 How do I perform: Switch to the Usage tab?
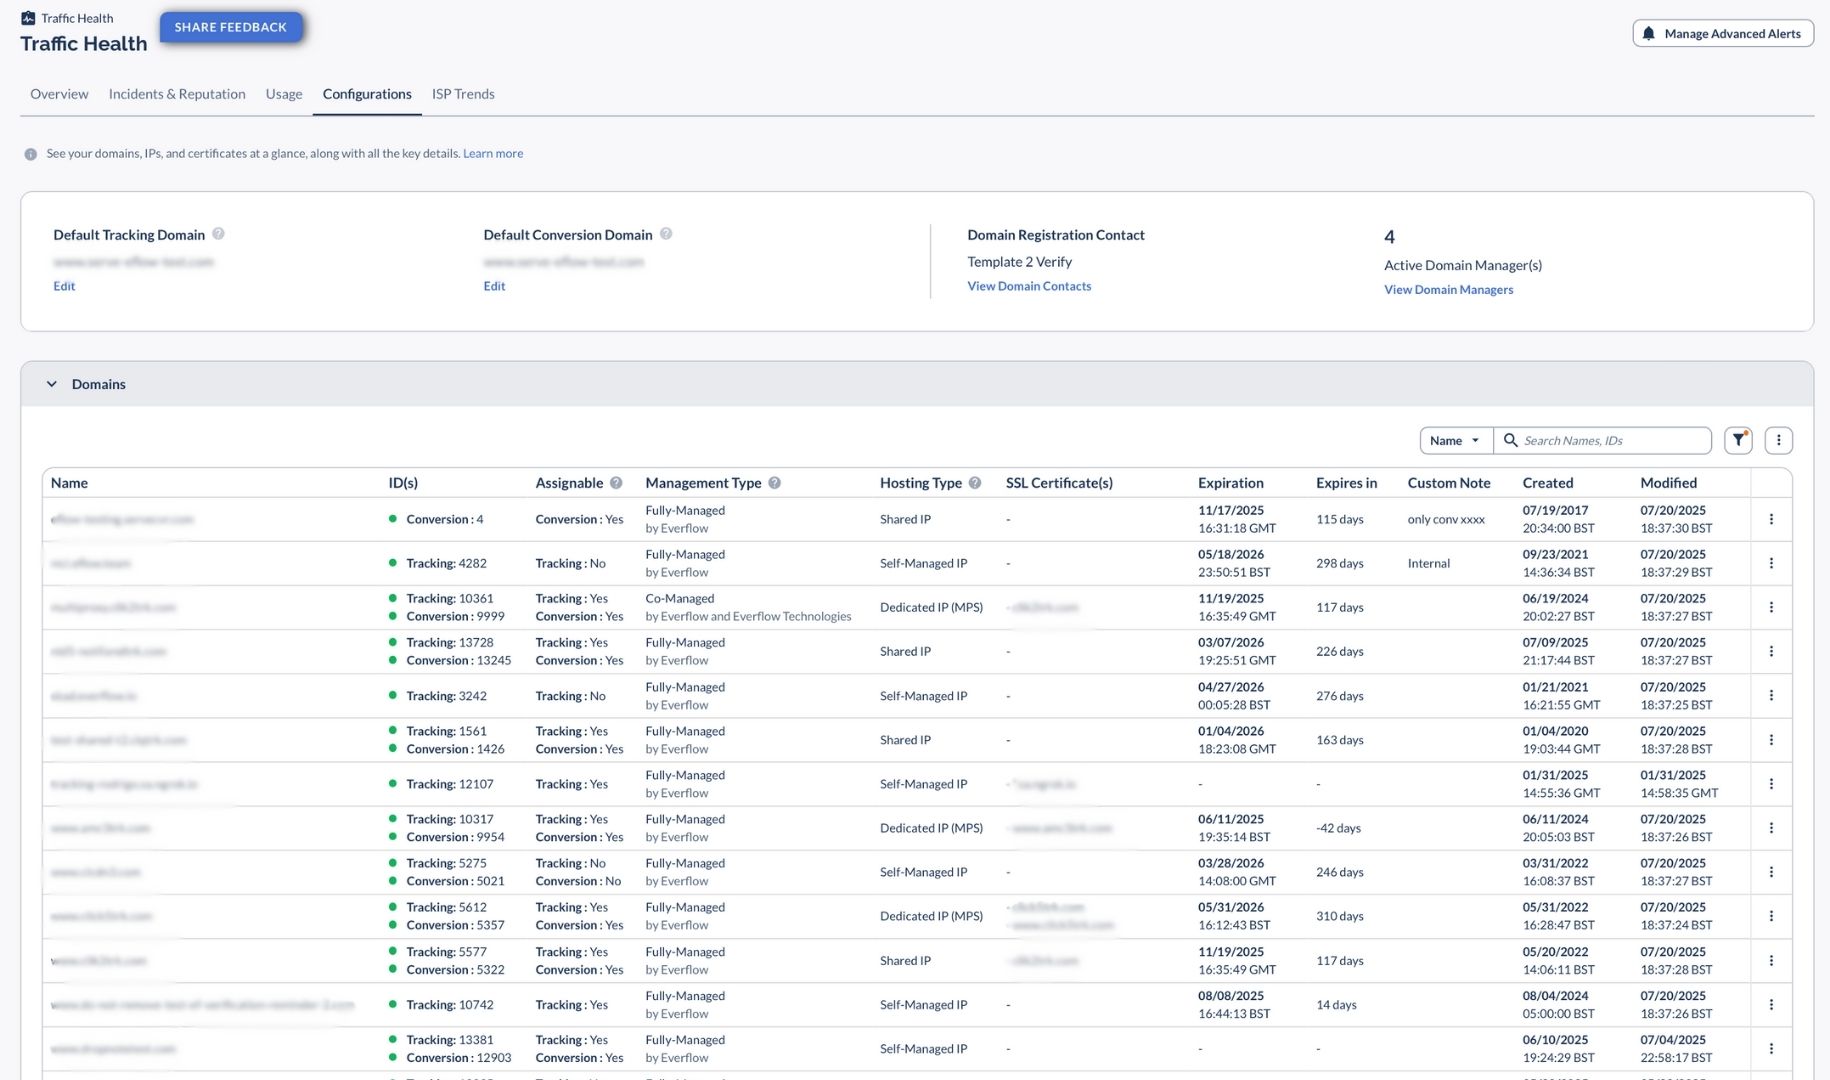pyautogui.click(x=284, y=94)
